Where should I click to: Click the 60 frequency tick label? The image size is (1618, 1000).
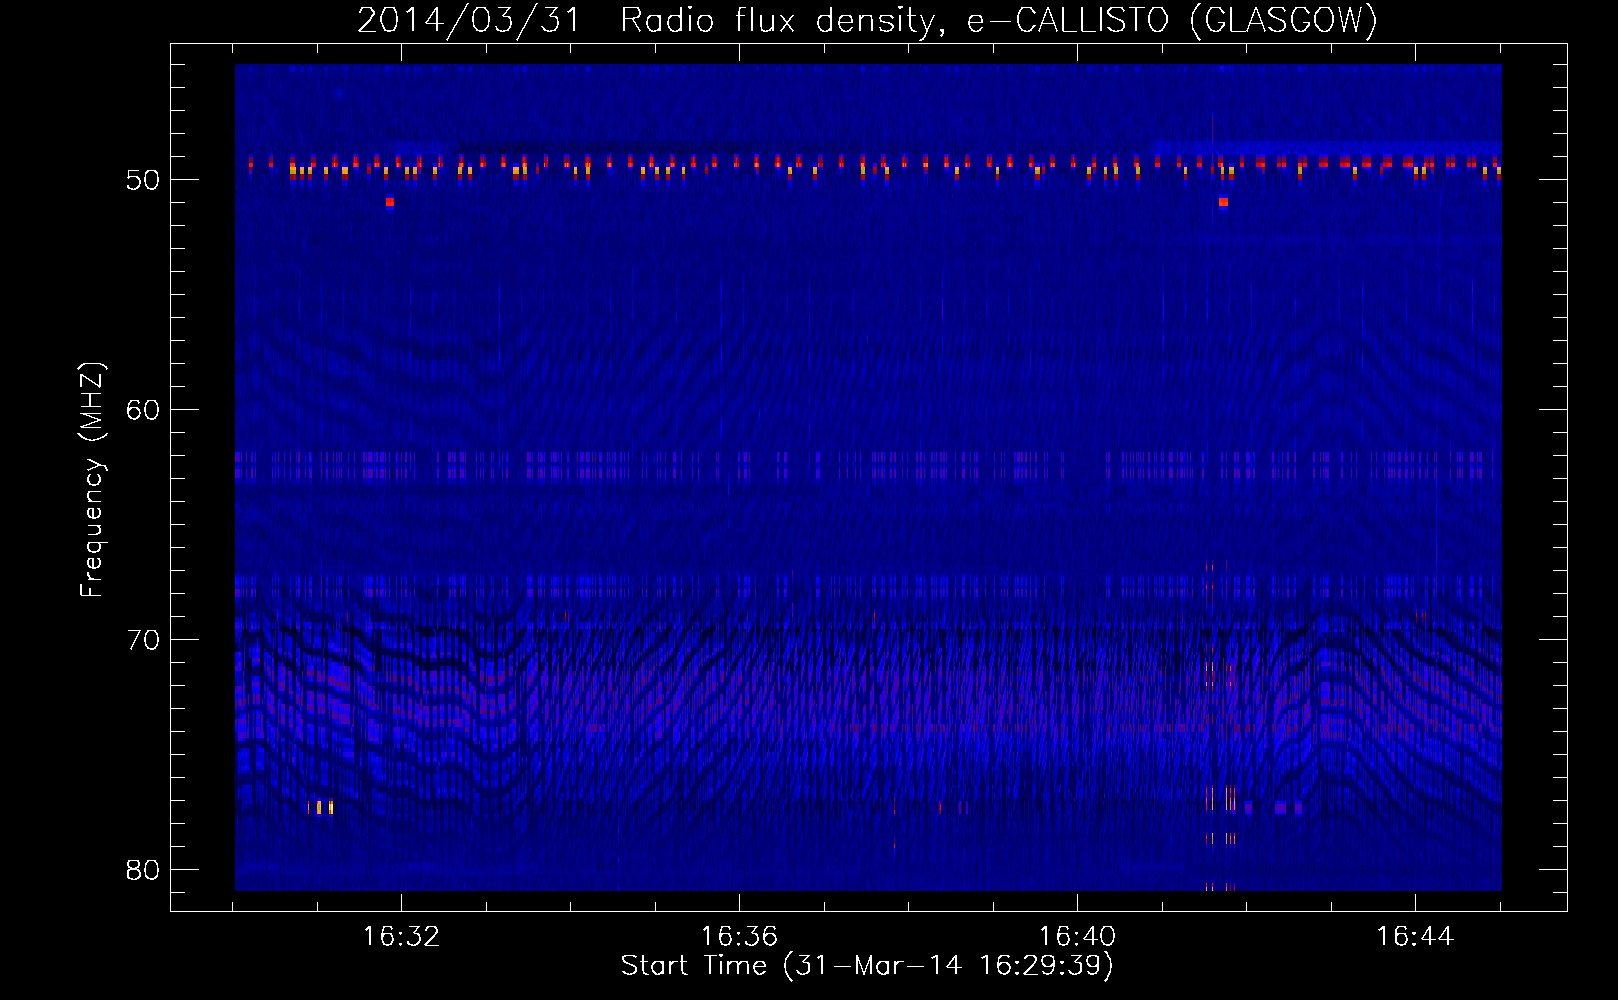tap(143, 410)
